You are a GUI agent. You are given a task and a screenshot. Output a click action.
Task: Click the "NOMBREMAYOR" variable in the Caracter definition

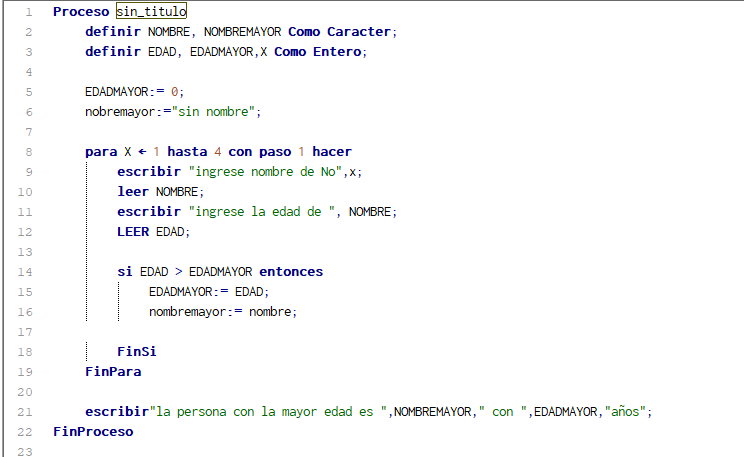[x=242, y=31]
